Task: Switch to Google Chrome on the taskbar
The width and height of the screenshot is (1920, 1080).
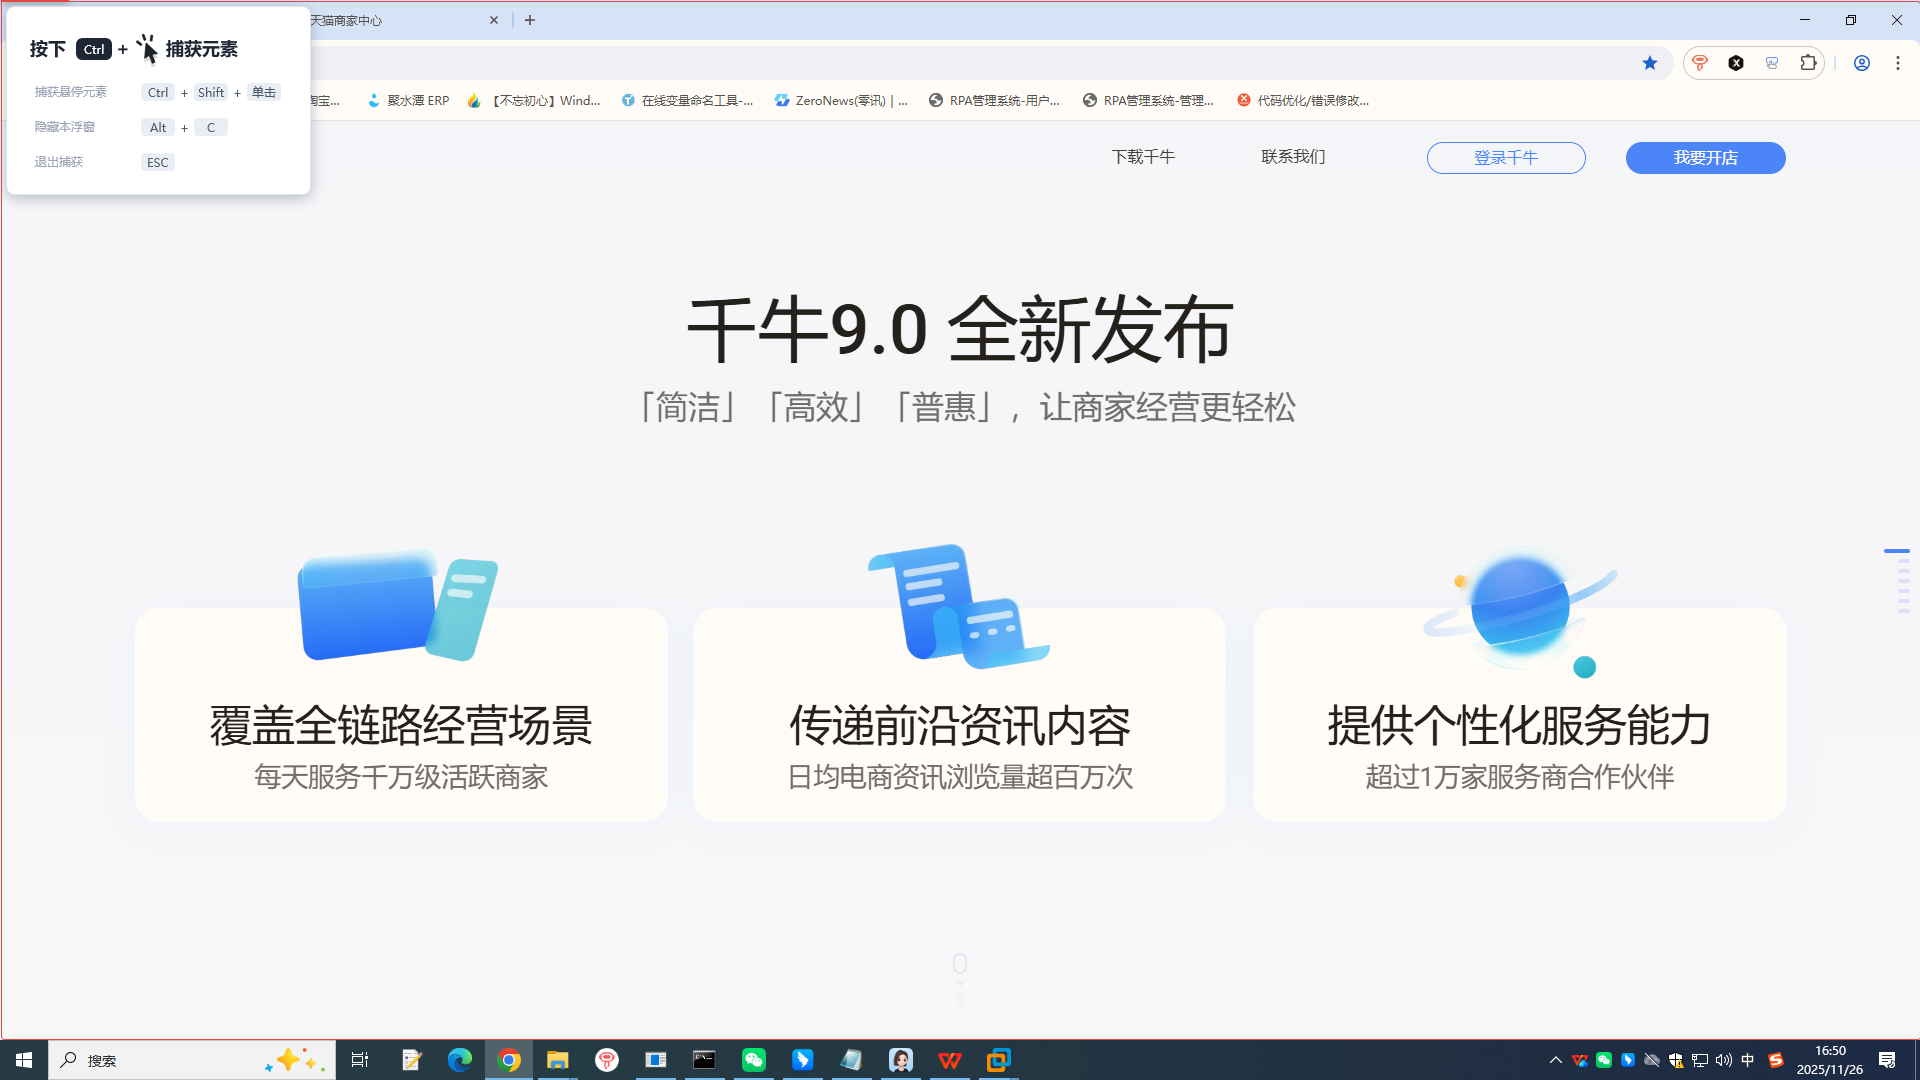Action: click(509, 1060)
